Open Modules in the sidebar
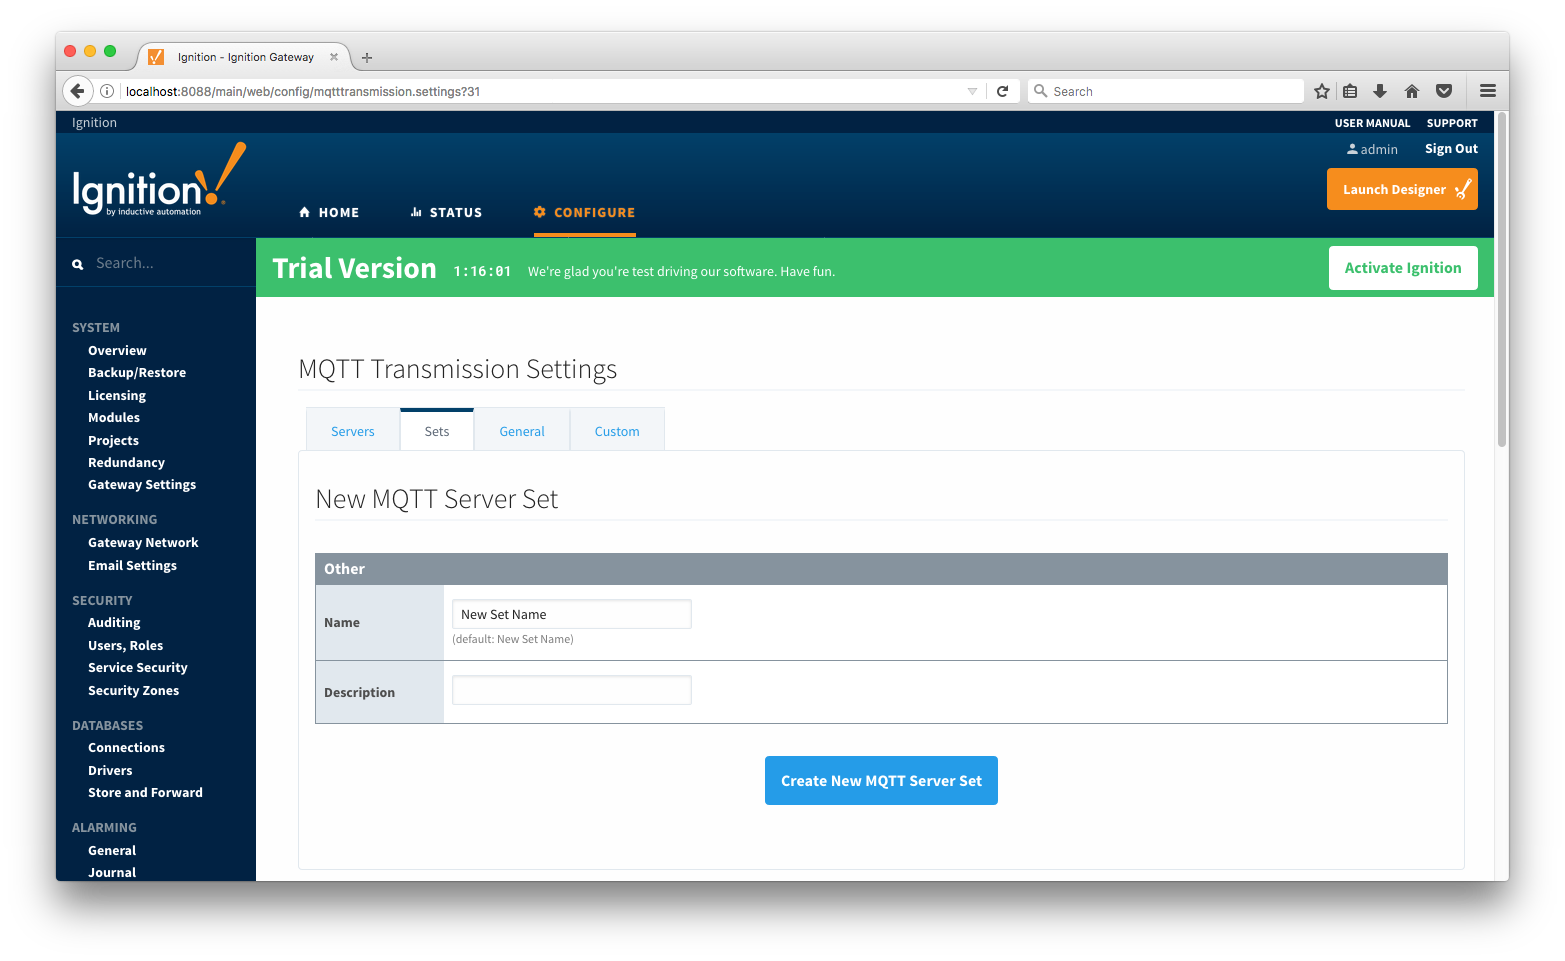Viewport: 1565px width, 961px height. tap(114, 417)
